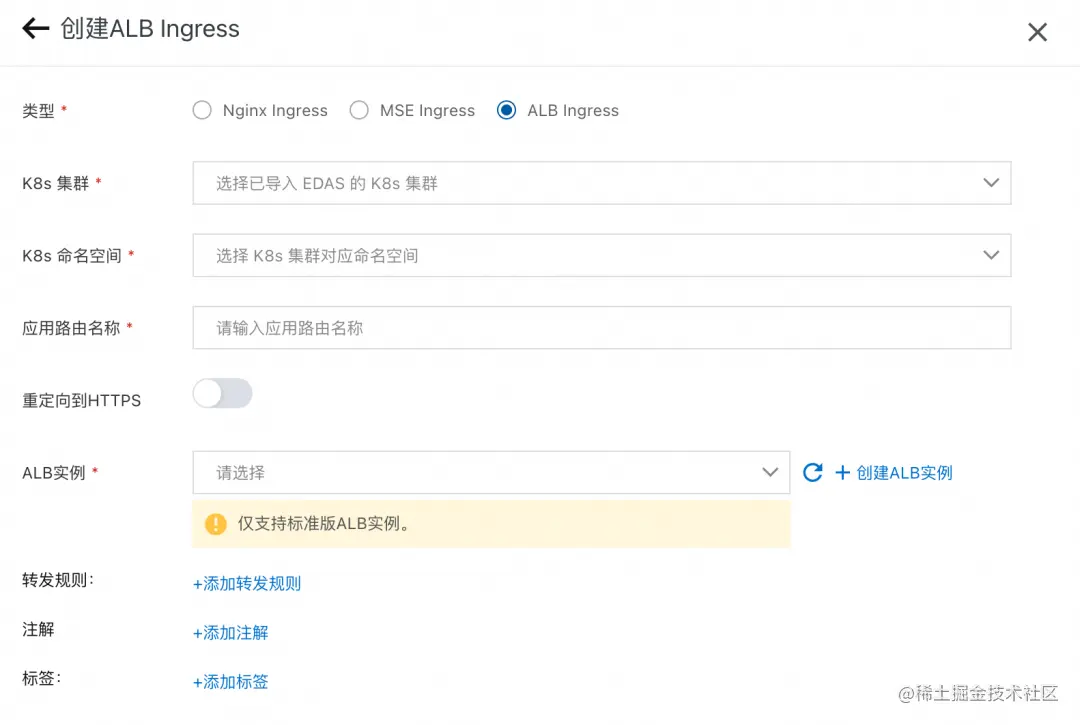Image resolution: width=1080 pixels, height=725 pixels.
Task: Close the 创建ALB Ingress panel
Action: (x=1037, y=32)
